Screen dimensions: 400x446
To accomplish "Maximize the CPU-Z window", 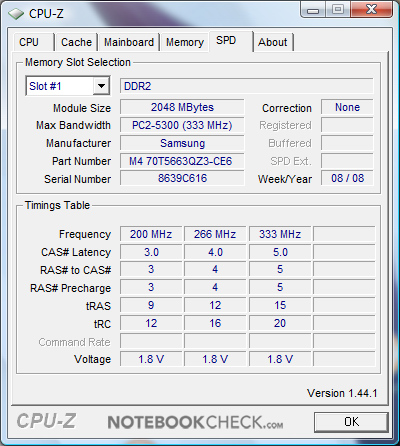I will pos(338,10).
